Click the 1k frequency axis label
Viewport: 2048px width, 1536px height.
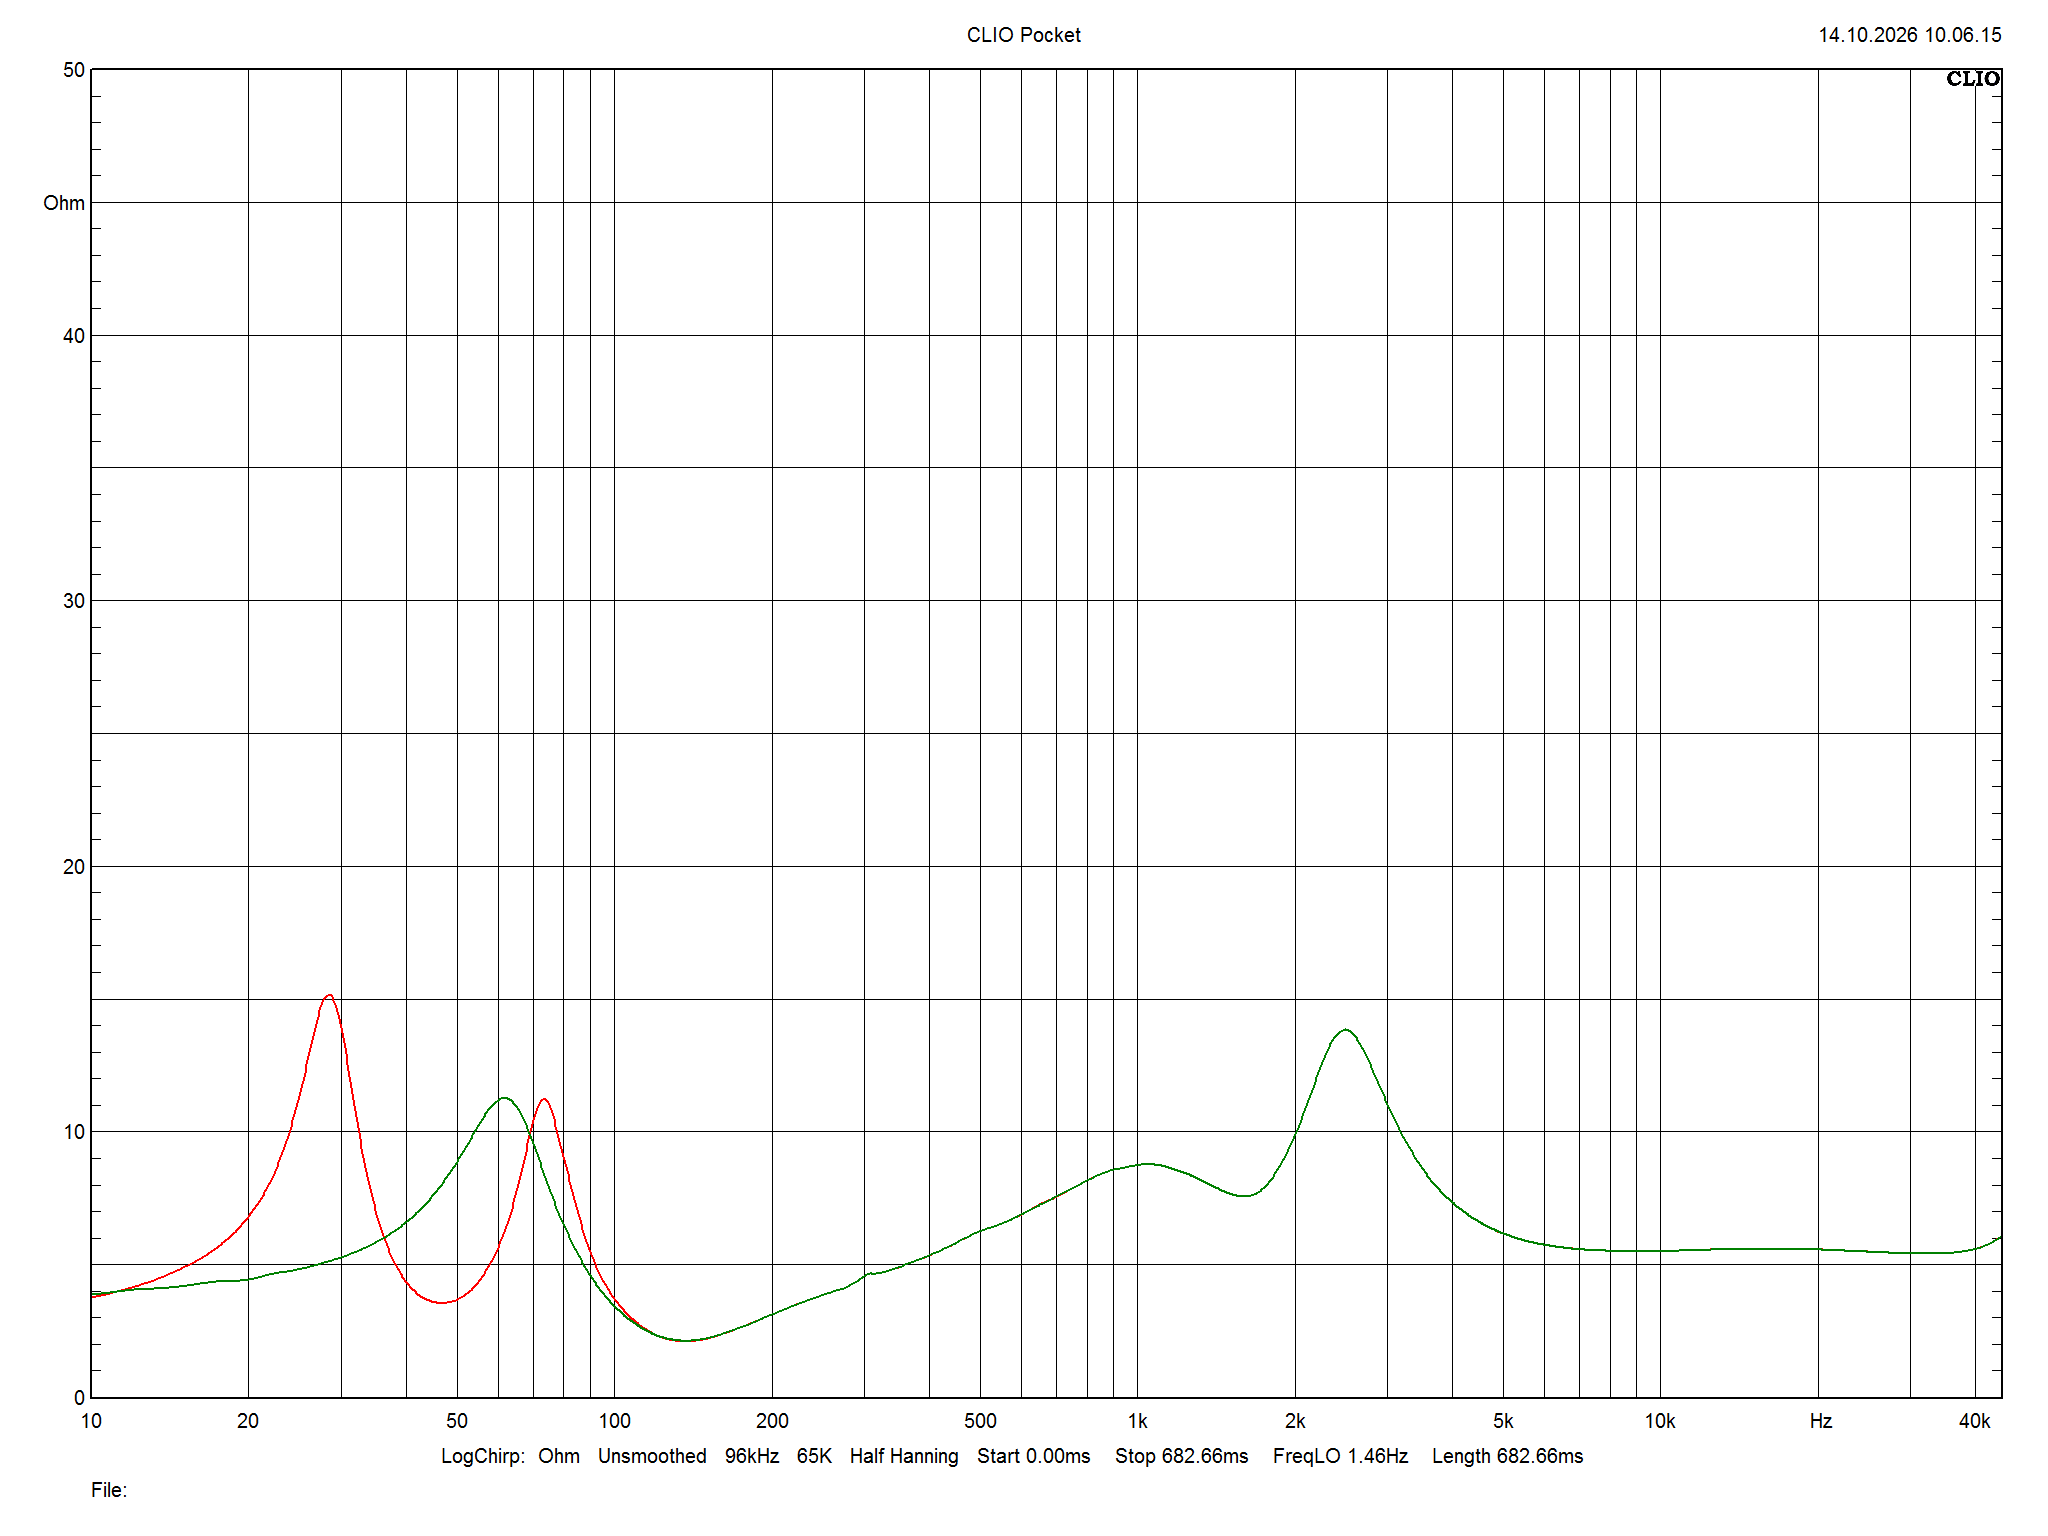[1137, 1421]
